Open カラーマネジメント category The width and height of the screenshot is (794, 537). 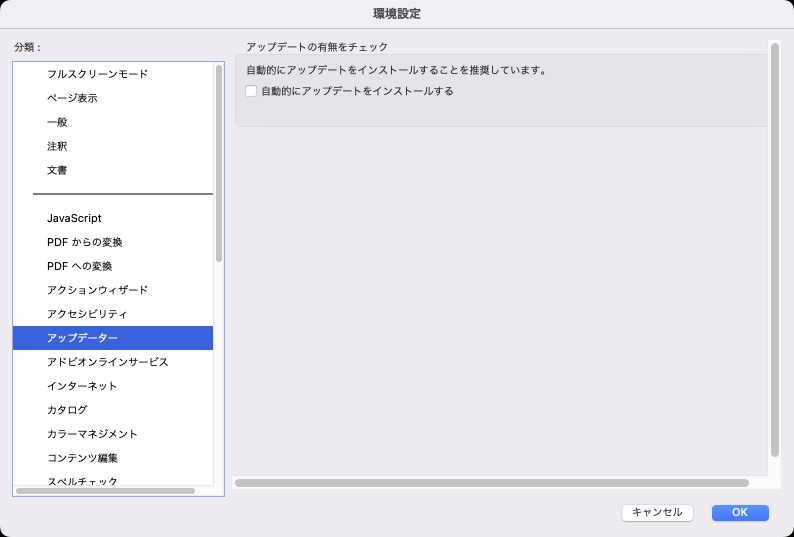[112, 434]
